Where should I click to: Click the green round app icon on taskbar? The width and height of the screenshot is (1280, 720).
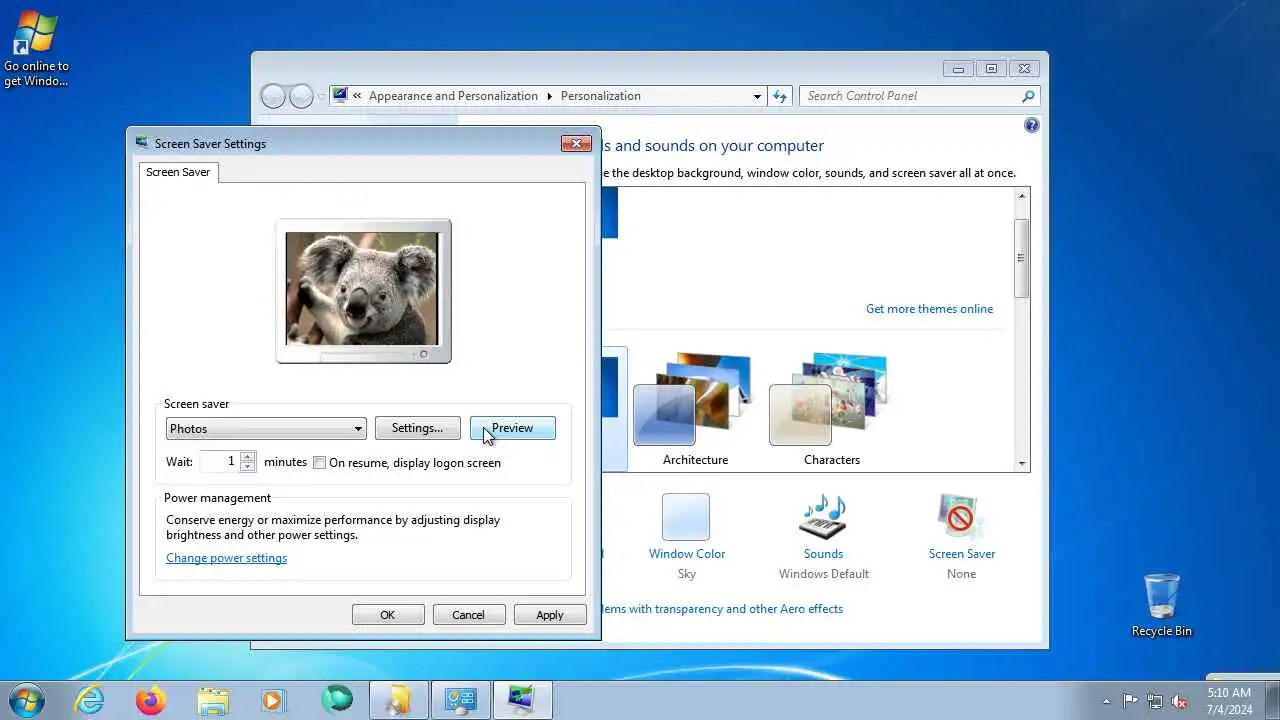[337, 700]
